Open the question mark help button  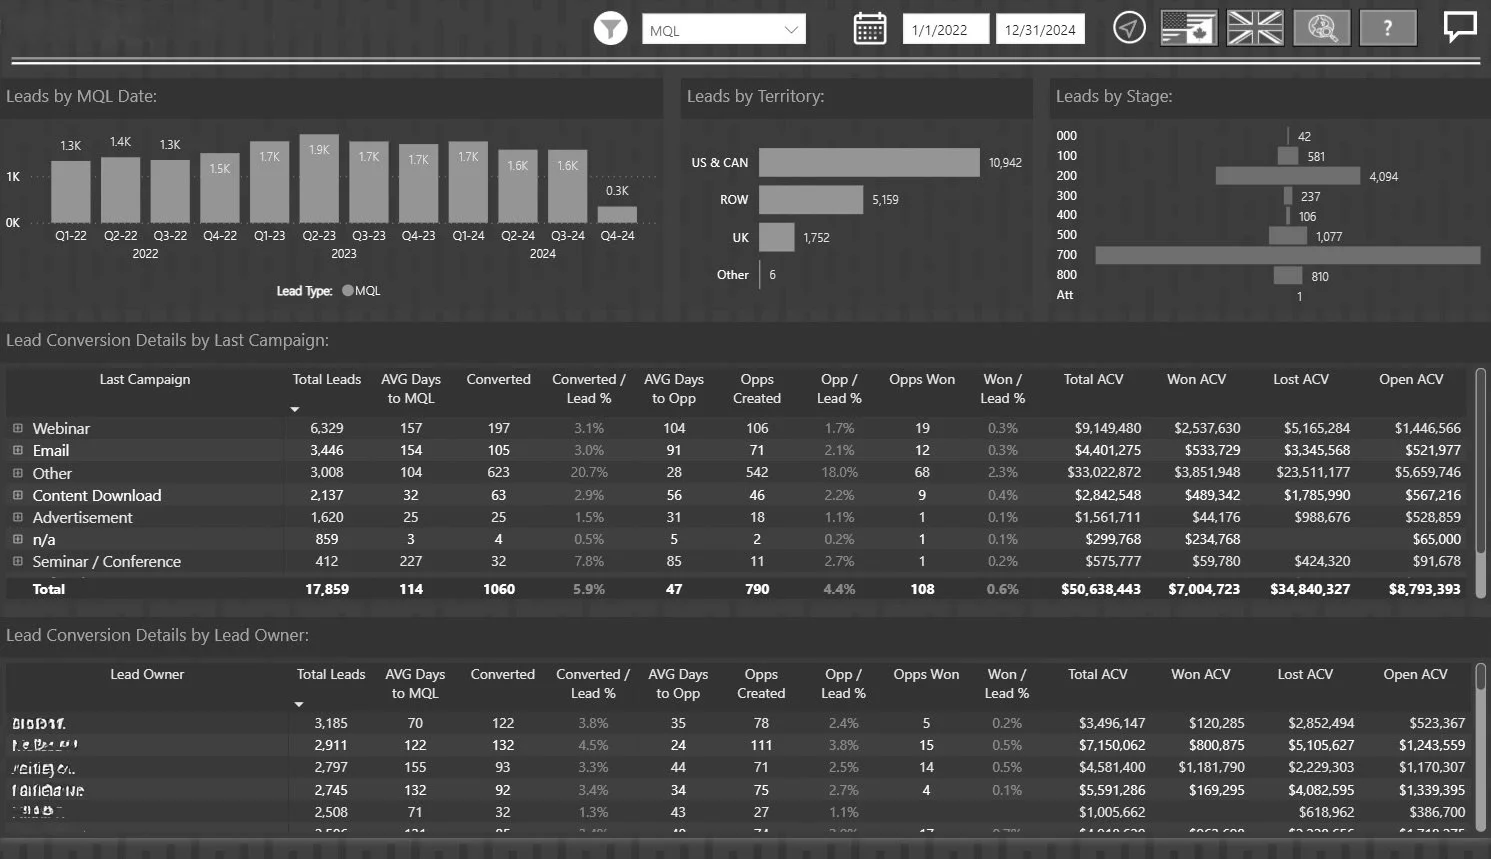pos(1388,28)
